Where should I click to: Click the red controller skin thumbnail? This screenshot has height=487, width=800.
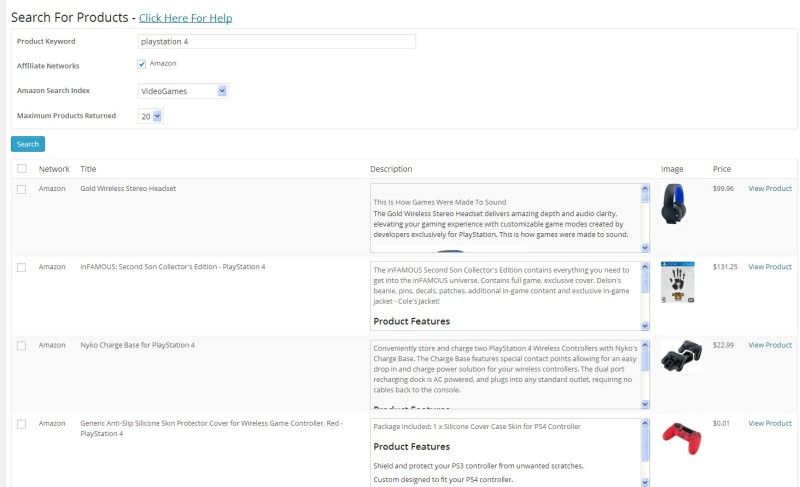tap(682, 439)
